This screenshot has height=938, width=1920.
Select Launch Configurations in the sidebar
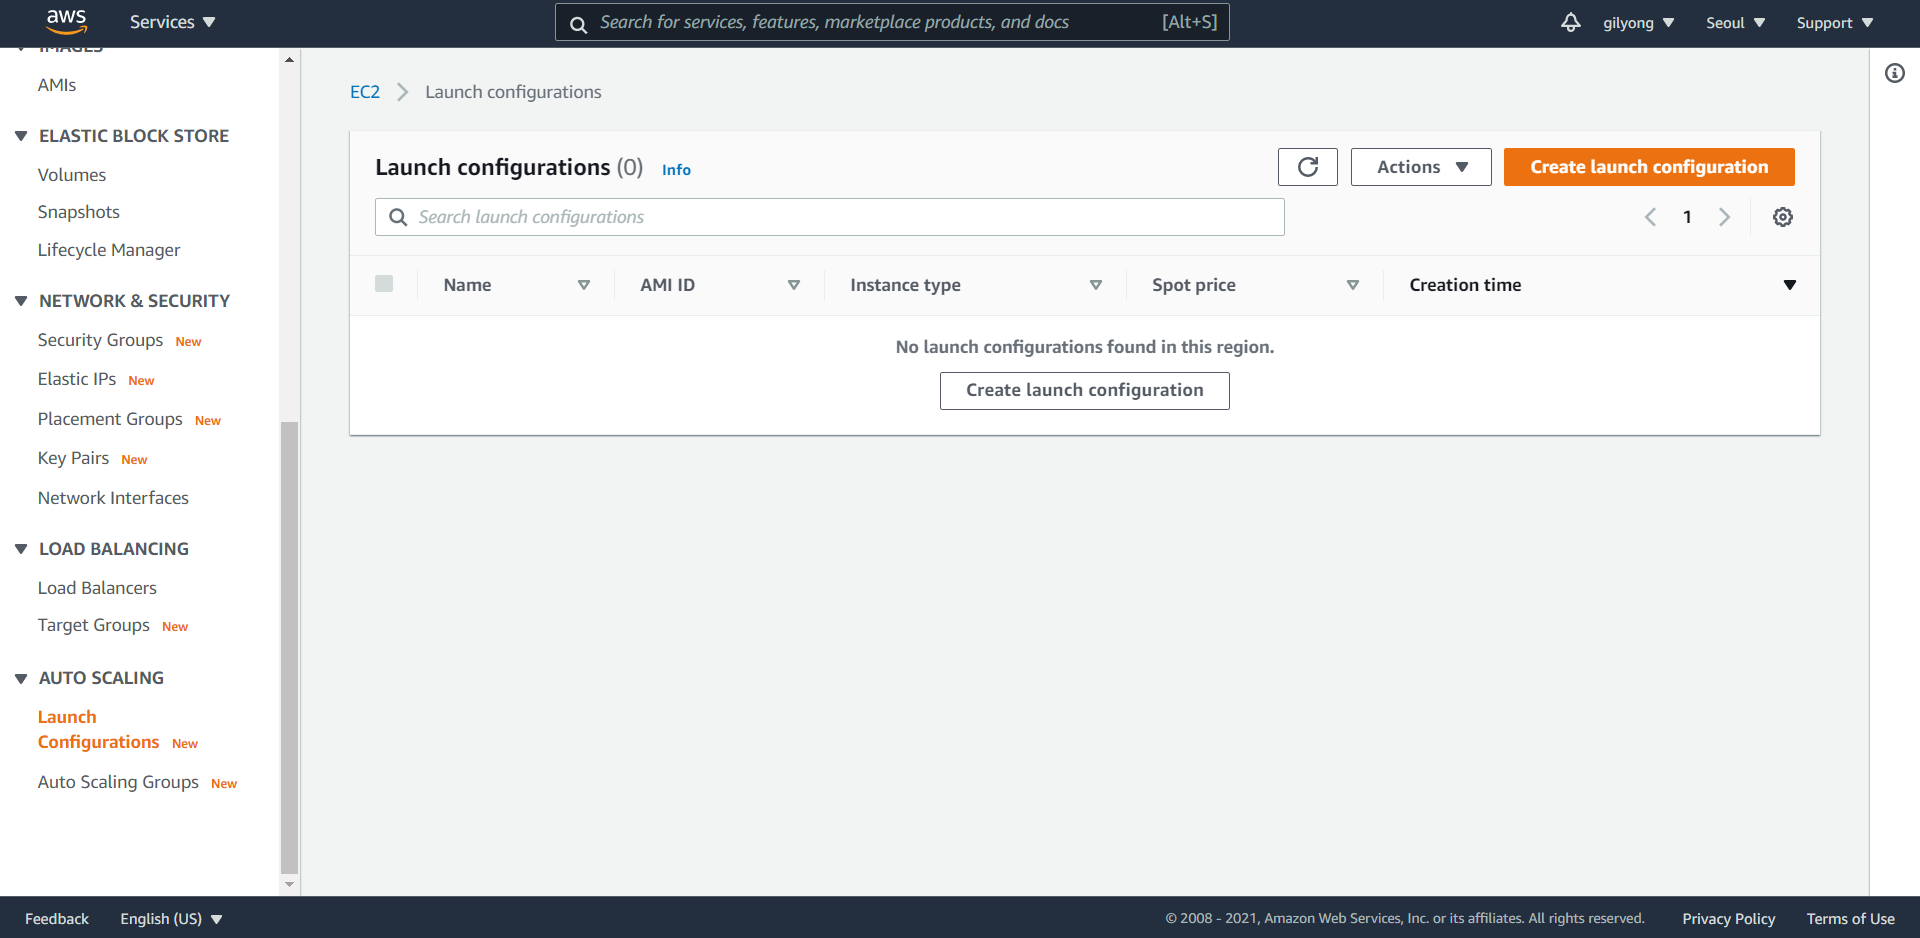coord(98,729)
